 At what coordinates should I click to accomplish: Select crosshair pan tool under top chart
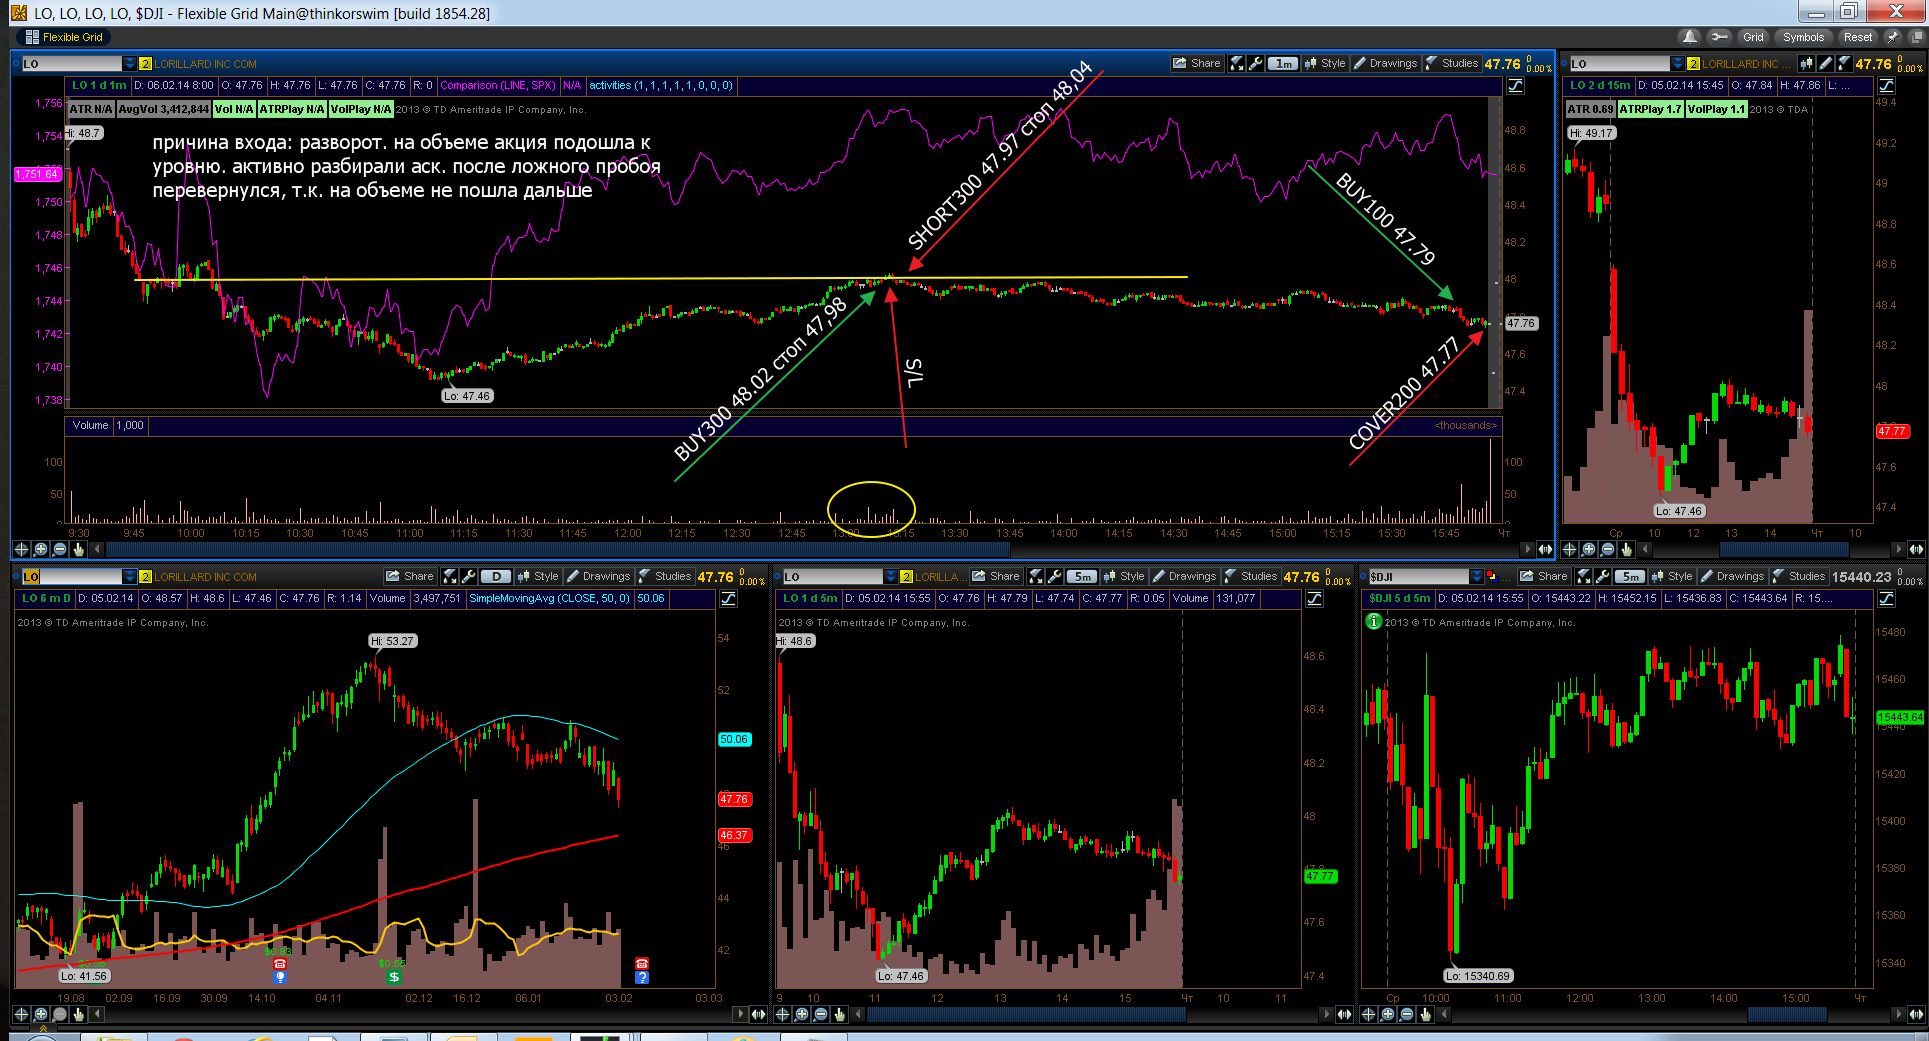(21, 549)
